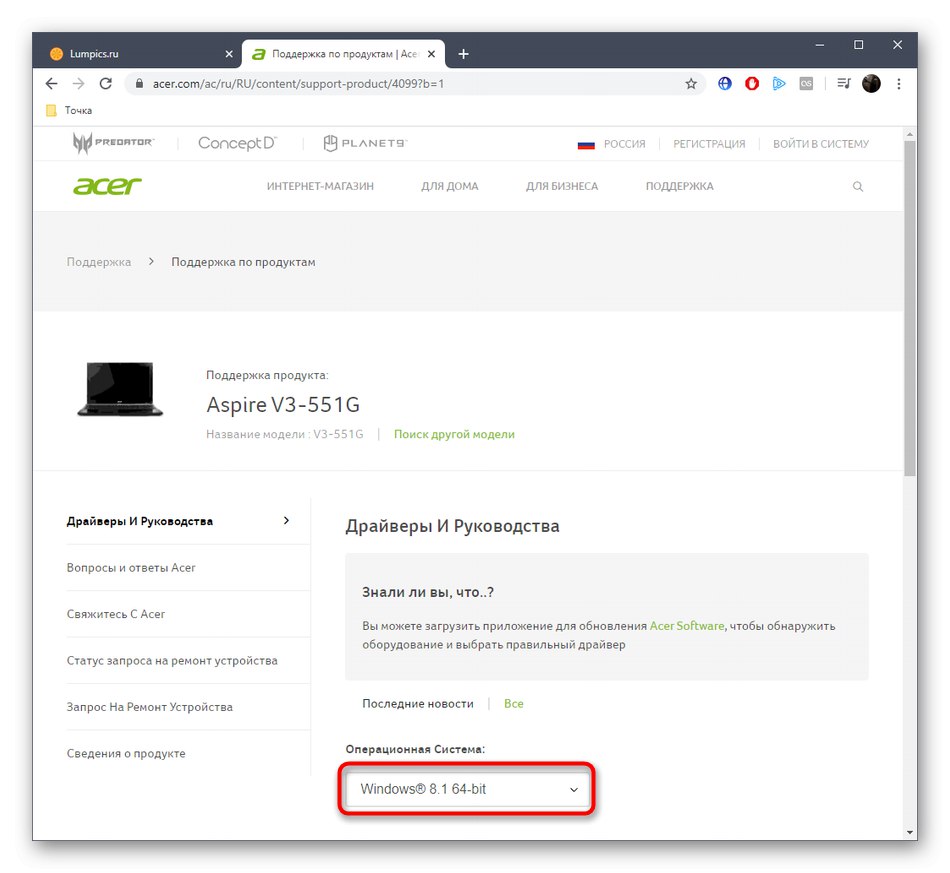Click the Все news link

click(x=513, y=703)
